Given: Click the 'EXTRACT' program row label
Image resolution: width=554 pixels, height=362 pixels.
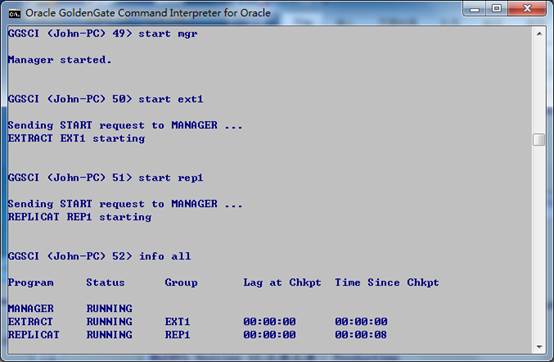Looking at the screenshot, I should tap(30, 321).
